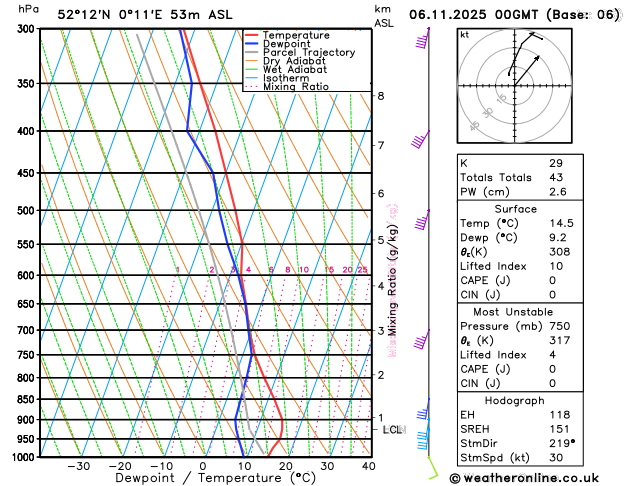This screenshot has width=629, height=486.
Task: Click the Surface section heading
Action: coord(515,209)
